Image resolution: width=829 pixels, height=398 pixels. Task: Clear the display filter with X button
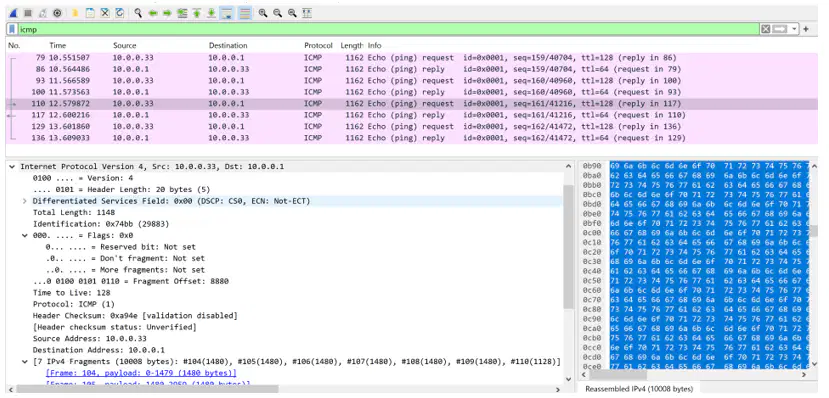point(765,29)
